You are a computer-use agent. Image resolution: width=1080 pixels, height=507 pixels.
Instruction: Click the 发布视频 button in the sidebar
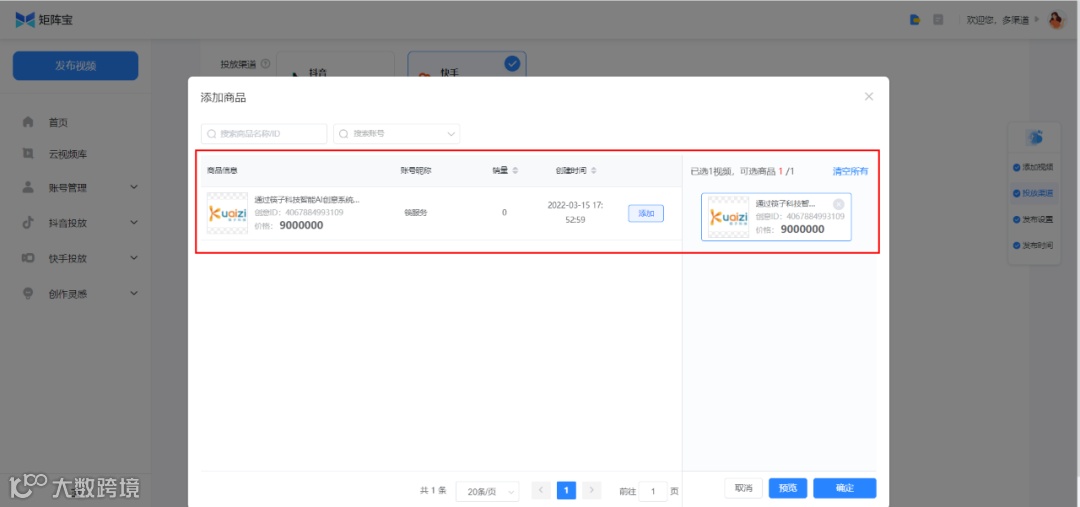point(76,66)
